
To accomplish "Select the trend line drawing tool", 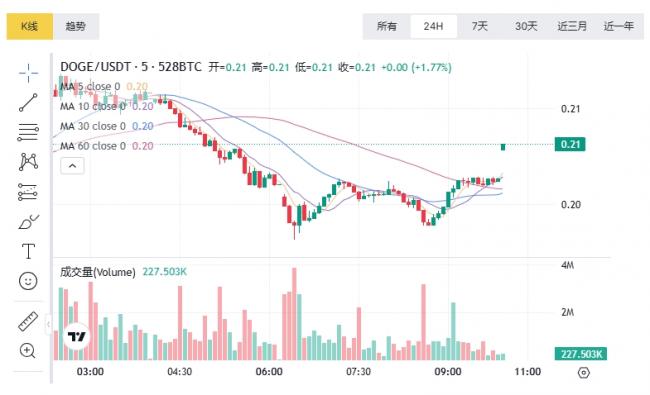I will pyautogui.click(x=28, y=102).
